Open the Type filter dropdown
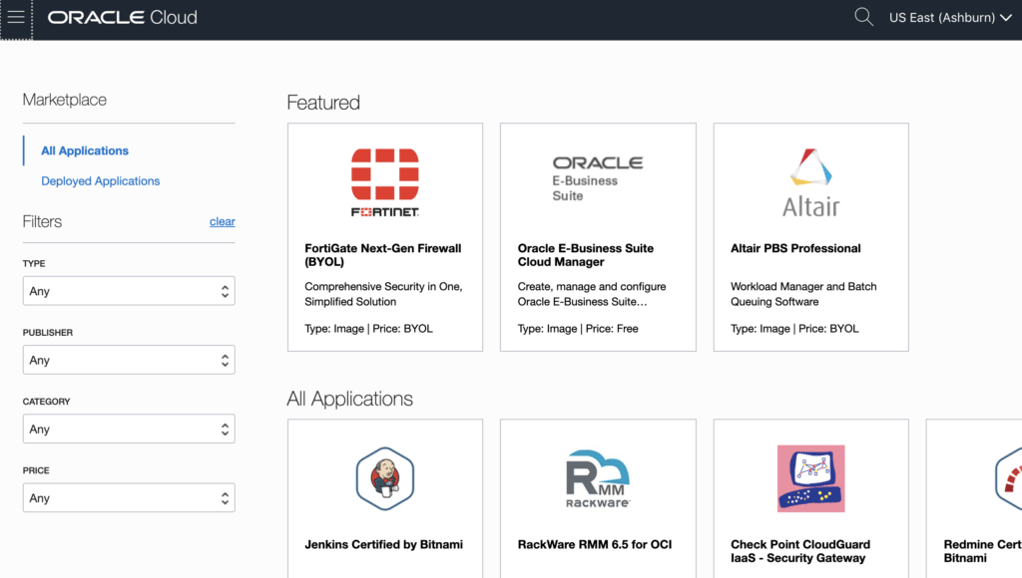1022x578 pixels. tap(129, 291)
